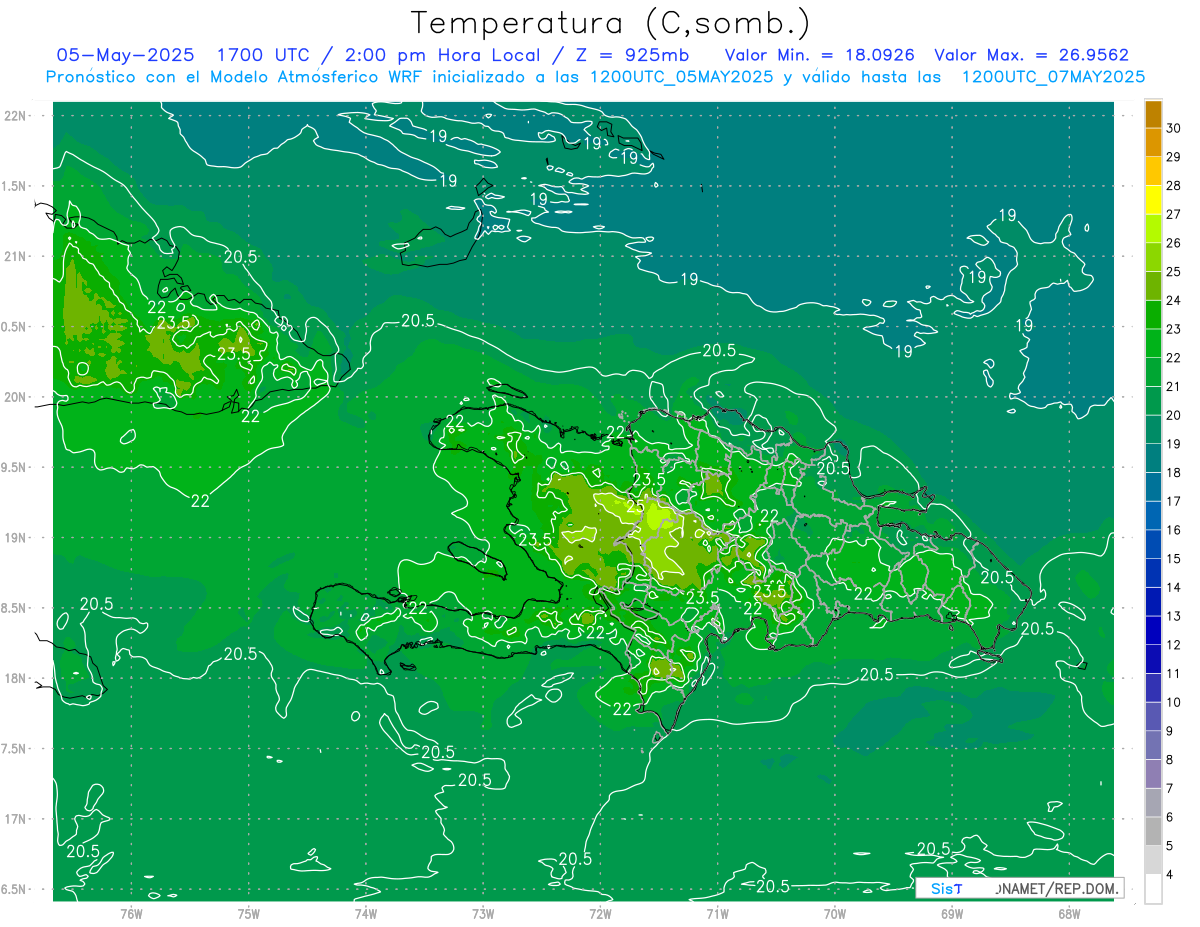
Task: Click the '19N' latitude axis label
Action: click(14, 538)
